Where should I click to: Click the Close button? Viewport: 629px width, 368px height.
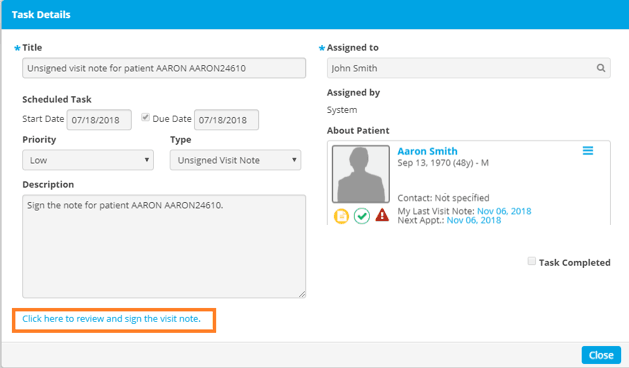pos(601,355)
